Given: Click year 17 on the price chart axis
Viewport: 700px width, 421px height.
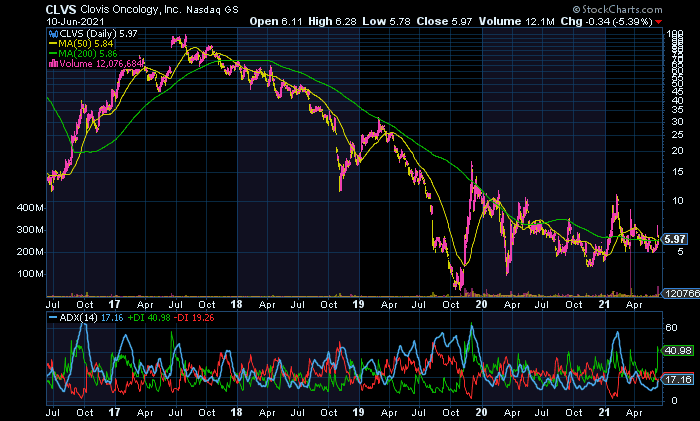Looking at the screenshot, I should pyautogui.click(x=114, y=304).
